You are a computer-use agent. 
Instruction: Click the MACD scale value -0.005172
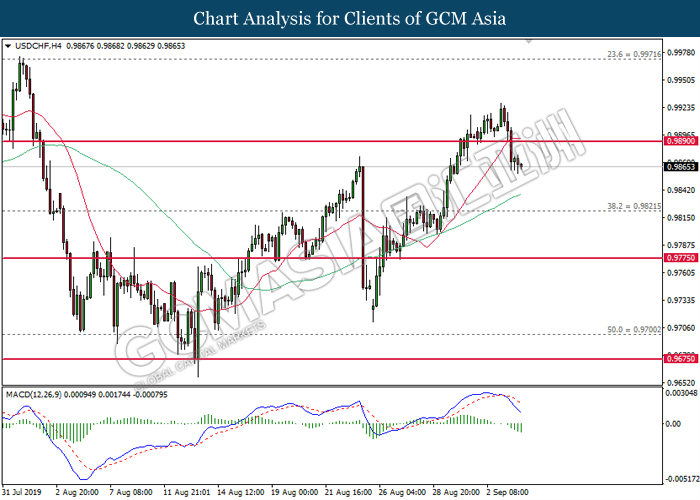682,479
